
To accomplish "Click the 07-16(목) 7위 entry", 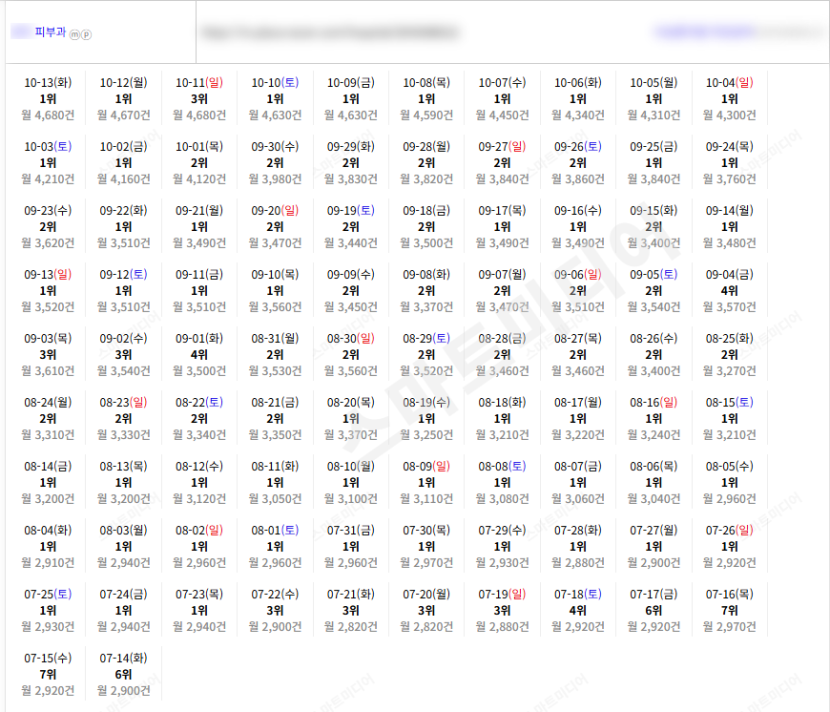I will pyautogui.click(x=729, y=610).
